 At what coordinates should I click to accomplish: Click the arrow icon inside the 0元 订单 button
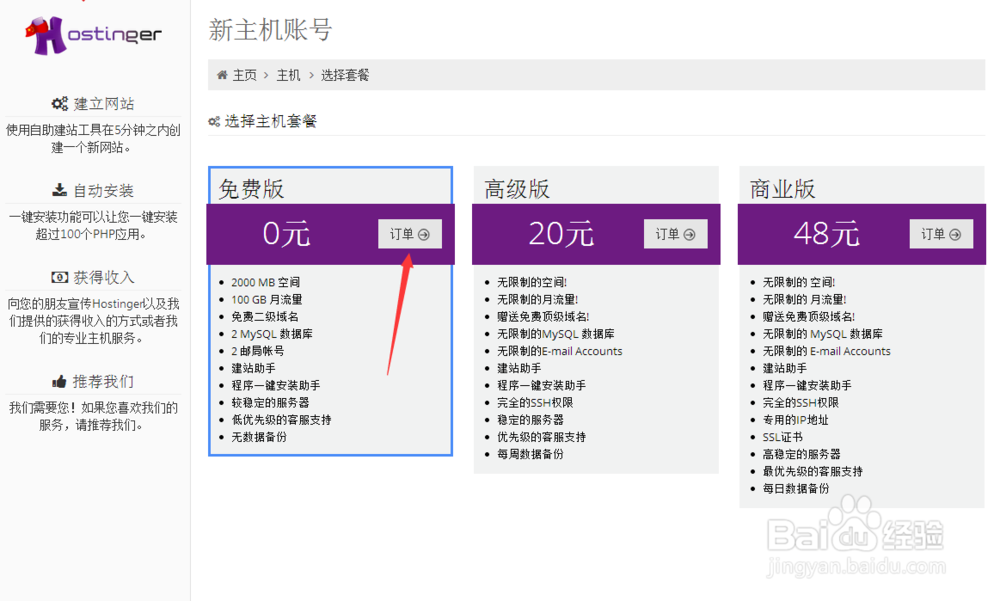426,233
